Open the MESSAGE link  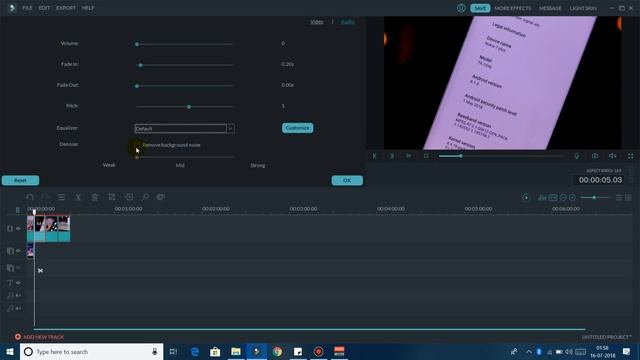click(550, 8)
